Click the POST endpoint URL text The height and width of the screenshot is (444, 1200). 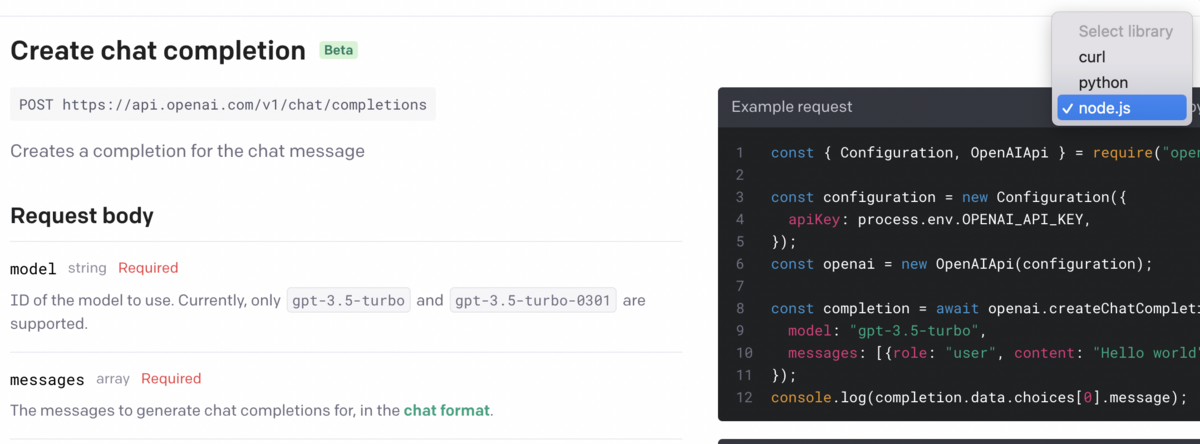223,104
